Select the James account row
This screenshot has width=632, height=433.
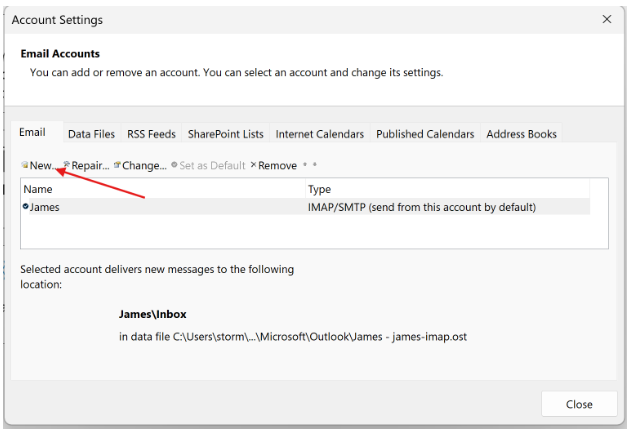click(x=160, y=207)
